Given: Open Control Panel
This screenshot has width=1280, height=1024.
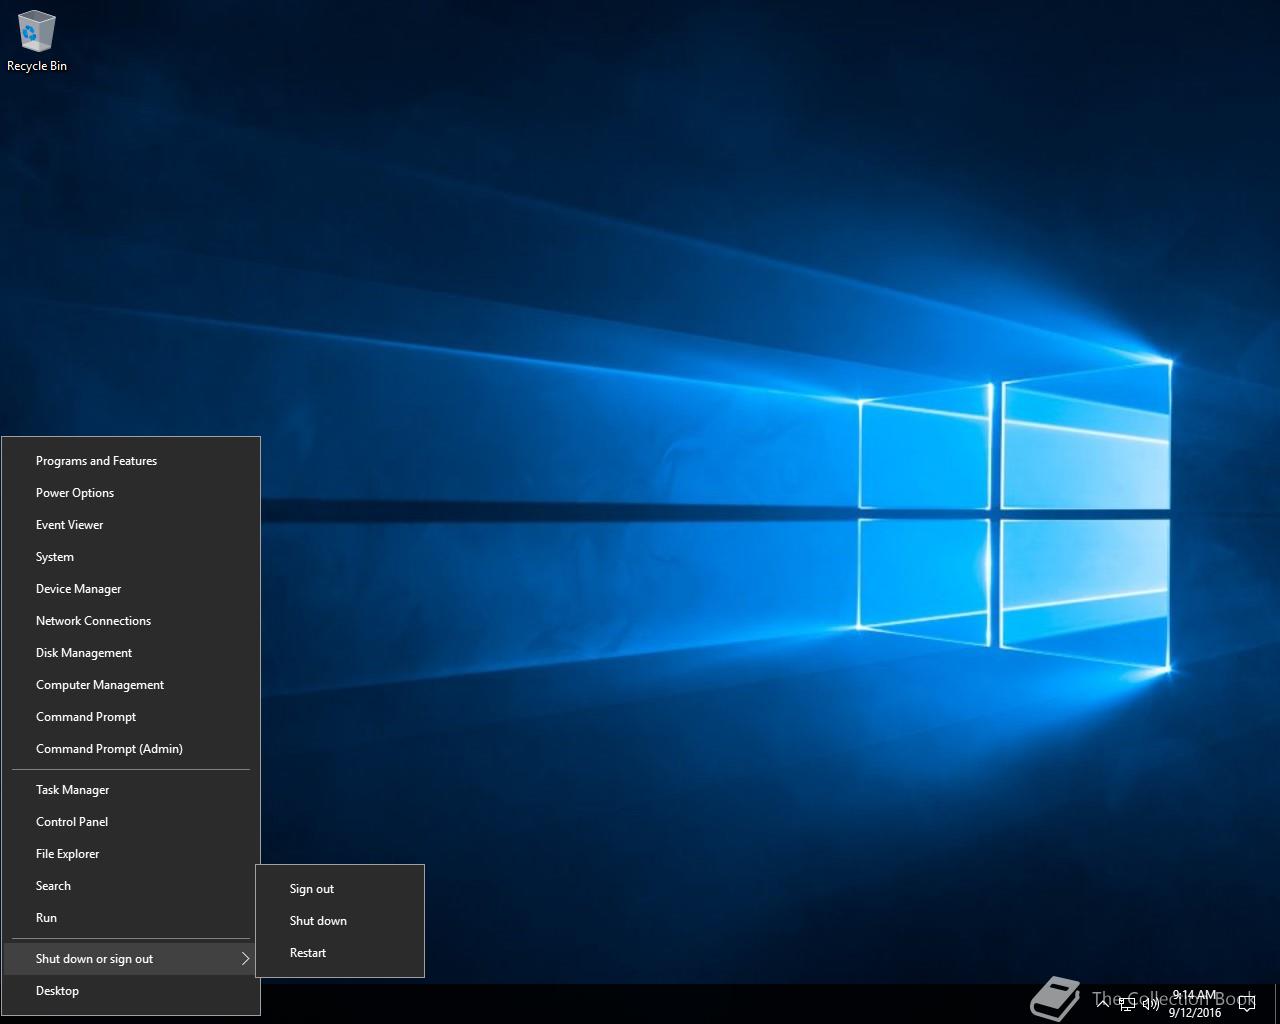Looking at the screenshot, I should (72, 822).
